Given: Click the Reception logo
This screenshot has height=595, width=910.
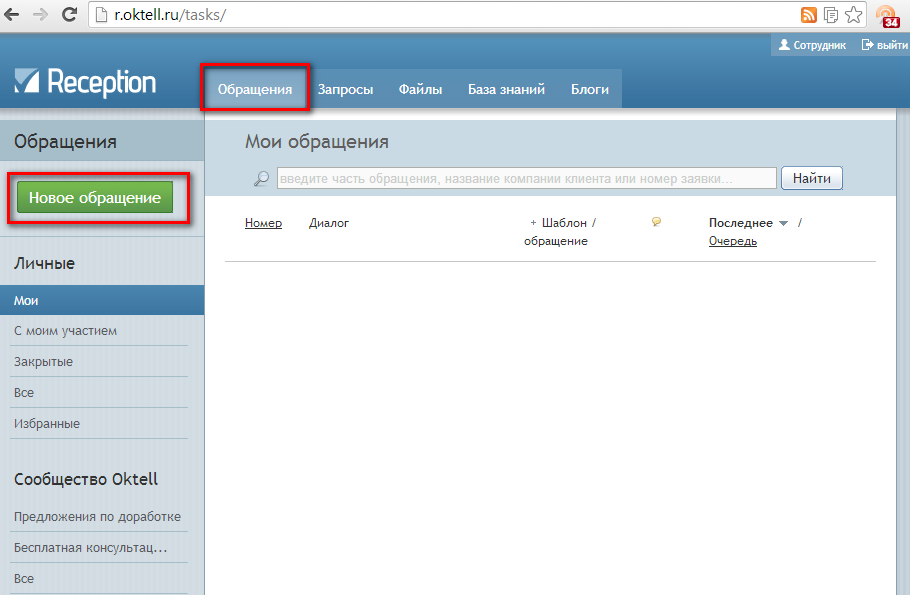Looking at the screenshot, I should click(86, 83).
